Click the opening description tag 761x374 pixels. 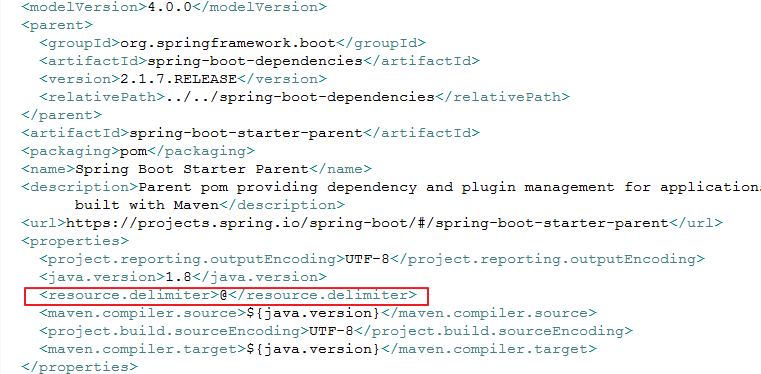point(80,187)
